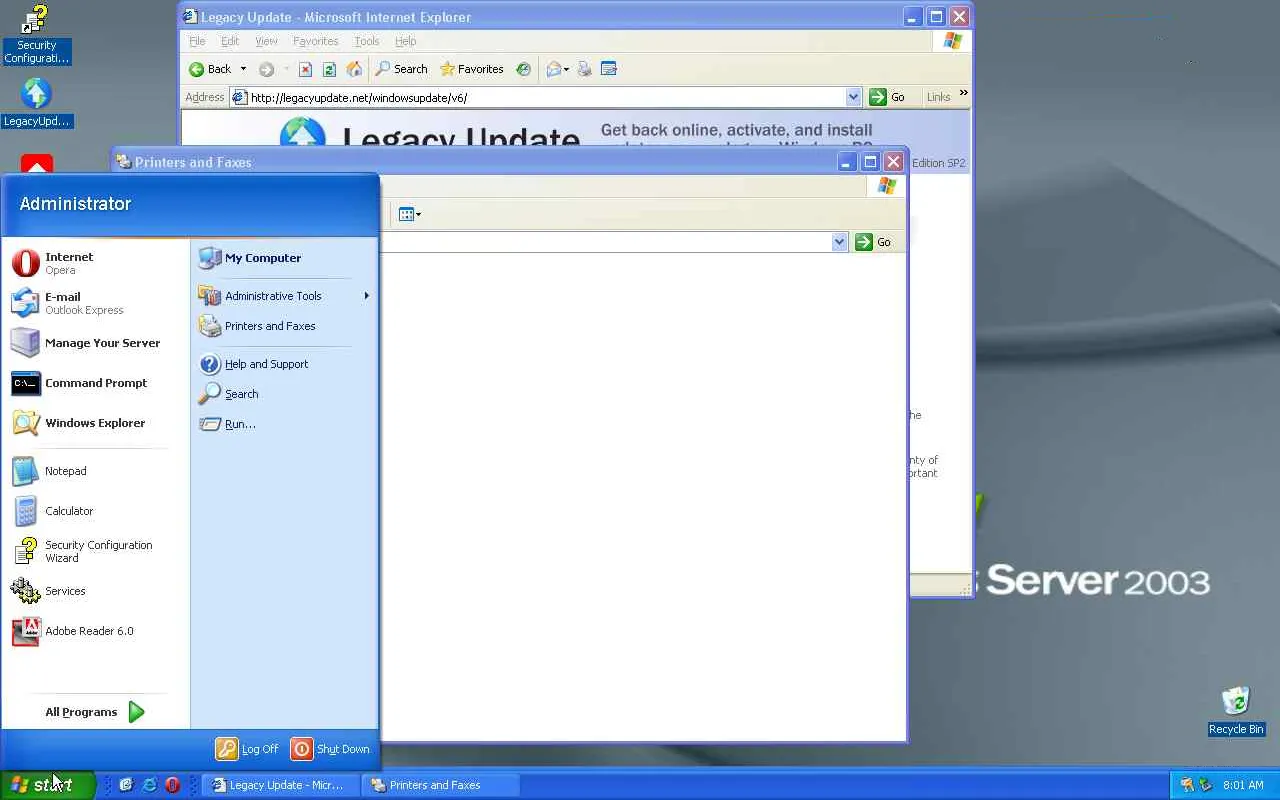Screen dimensions: 1280x800
Task: Click the Start button
Action: [x=48, y=785]
